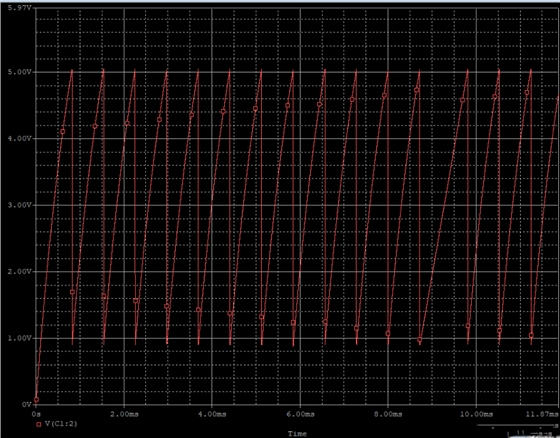Viewport: 560px width, 438px height.
Task: Click the V(C1:2) trace legend marker square
Action: 39,424
